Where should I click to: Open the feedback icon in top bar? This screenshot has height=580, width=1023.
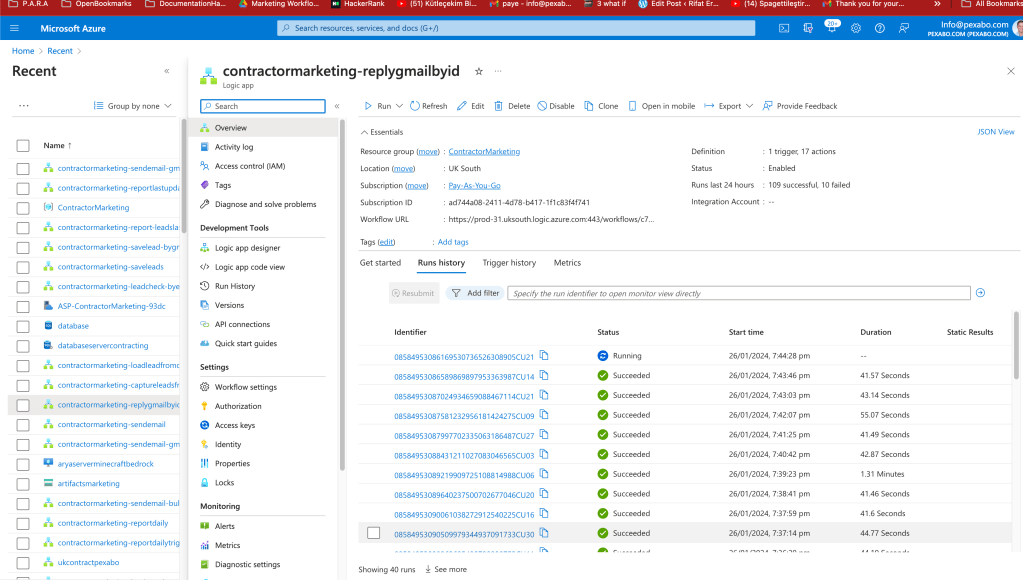click(904, 28)
